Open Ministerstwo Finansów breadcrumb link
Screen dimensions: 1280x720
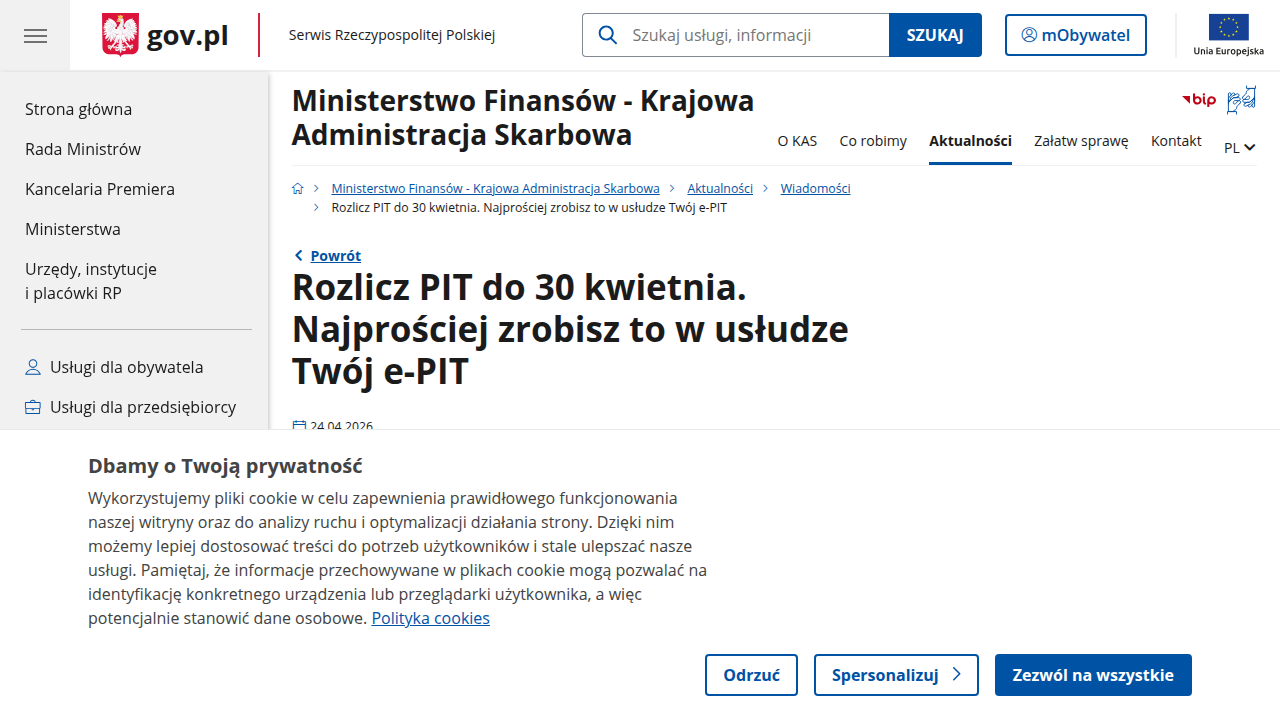[495, 188]
